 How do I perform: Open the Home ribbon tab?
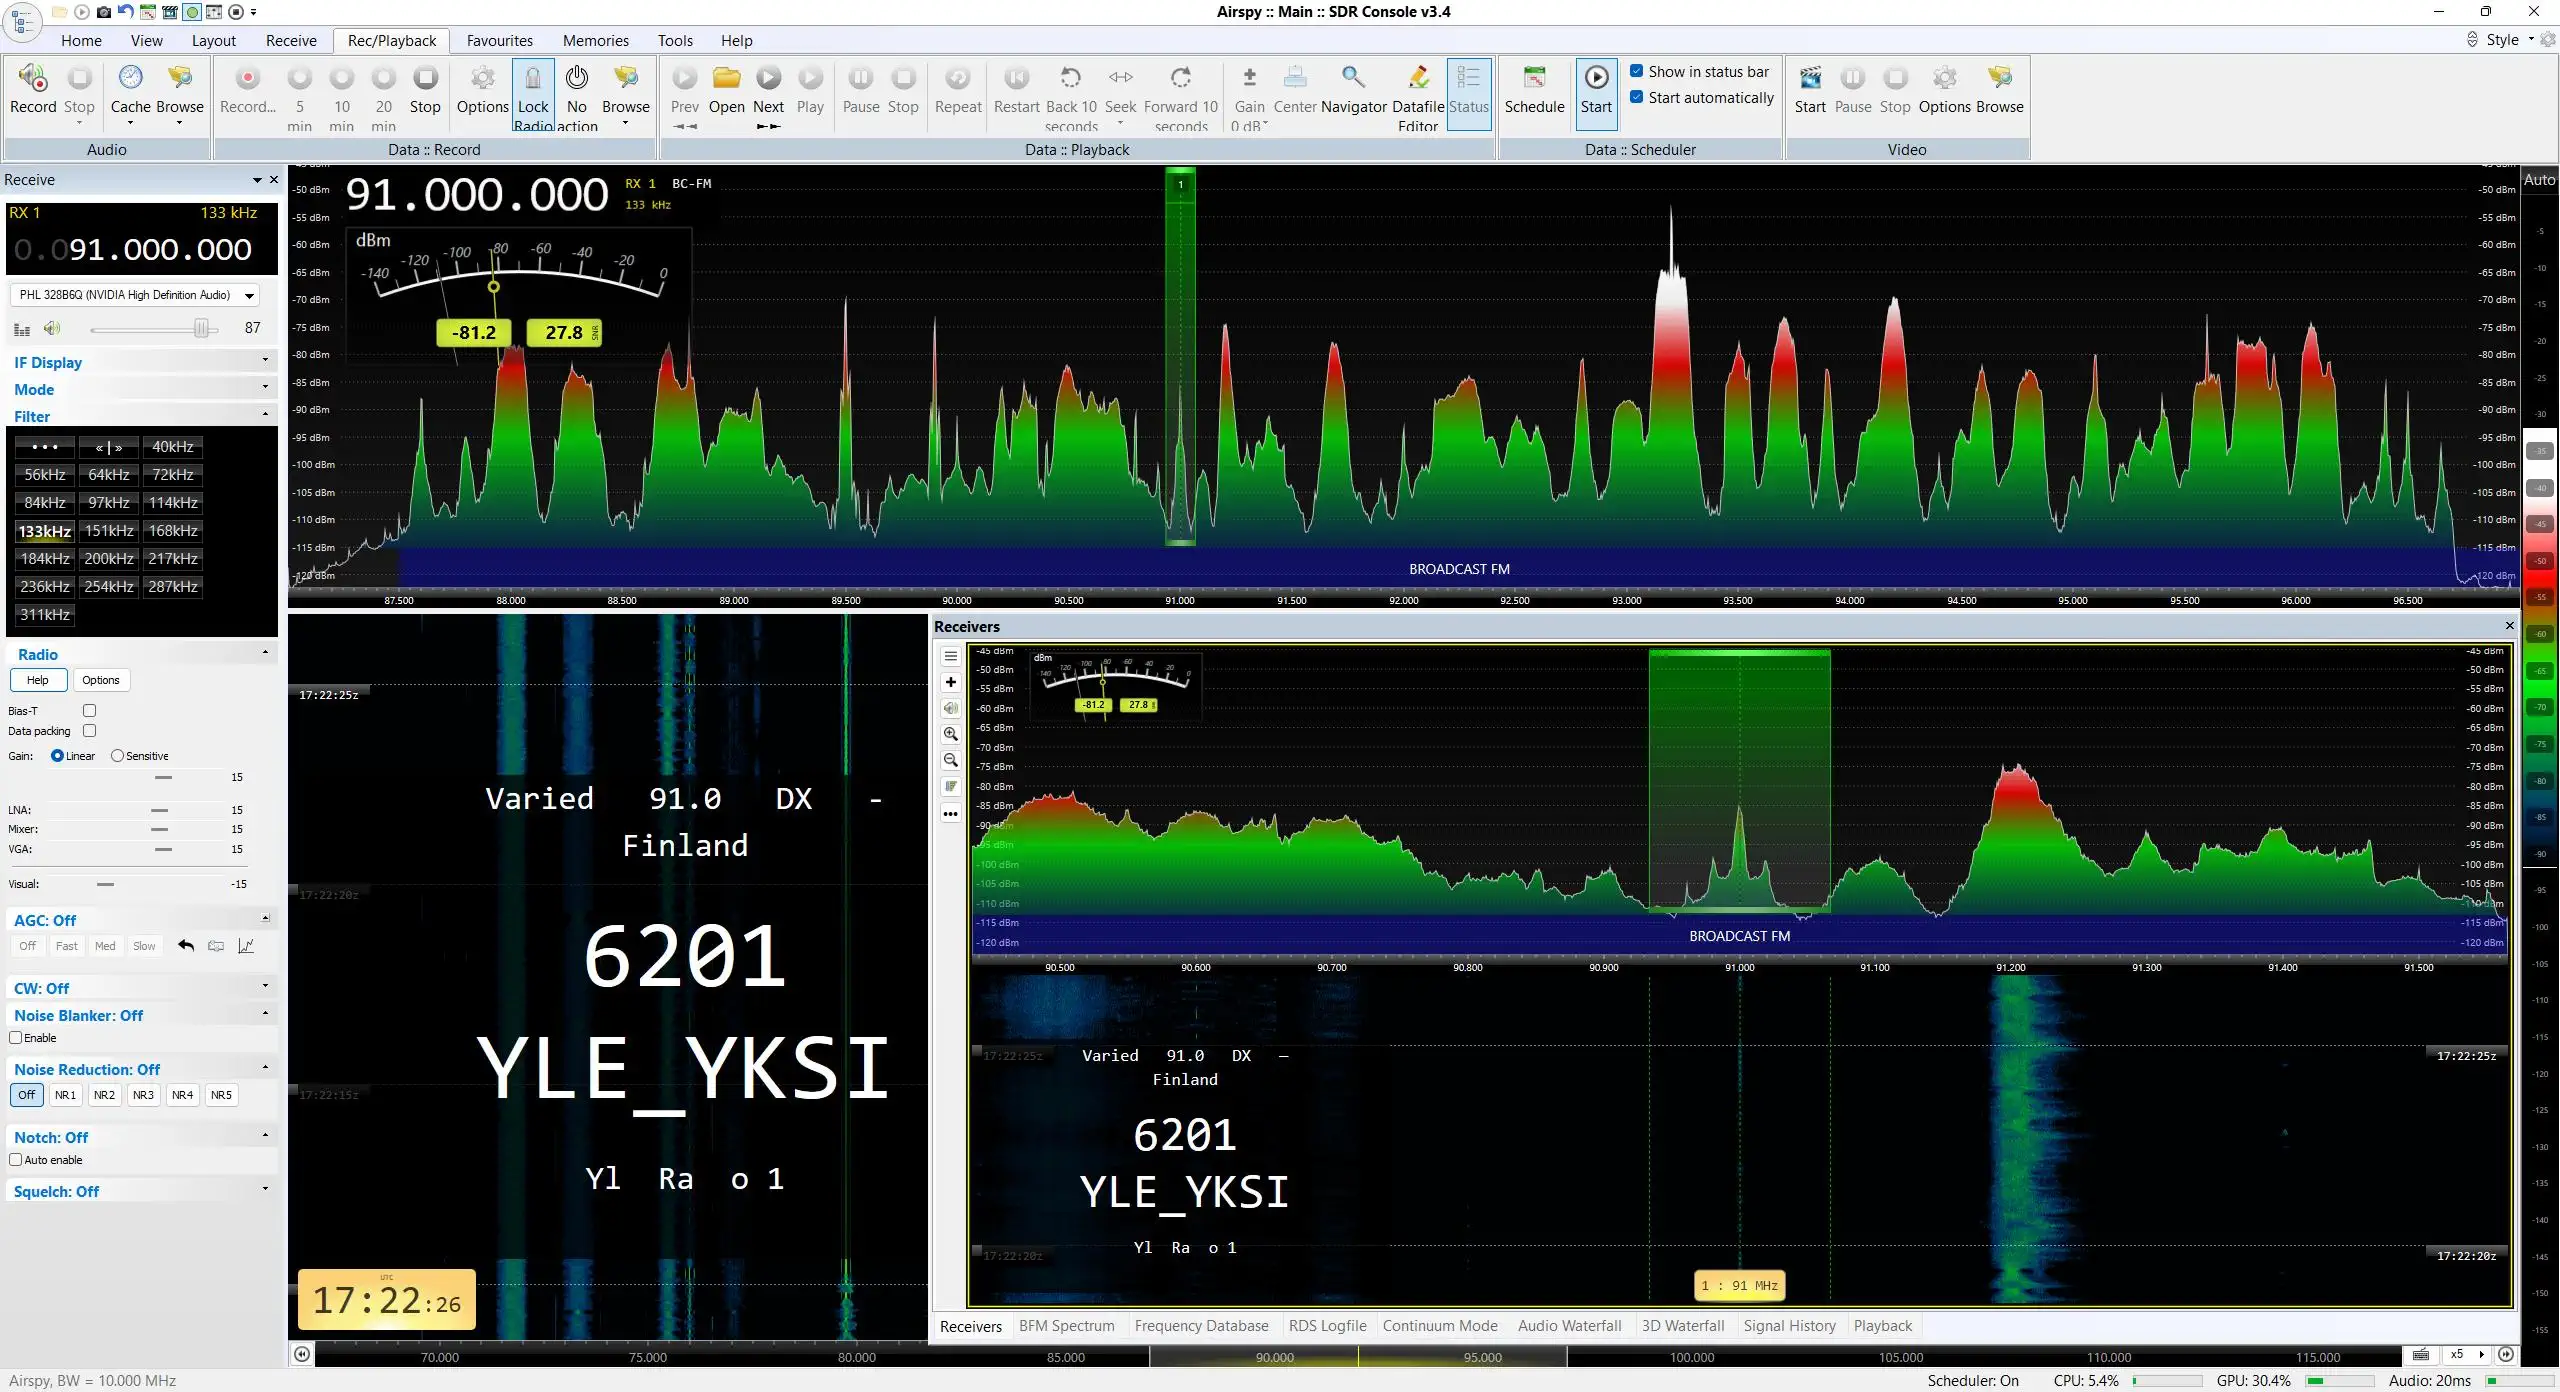(x=81, y=41)
